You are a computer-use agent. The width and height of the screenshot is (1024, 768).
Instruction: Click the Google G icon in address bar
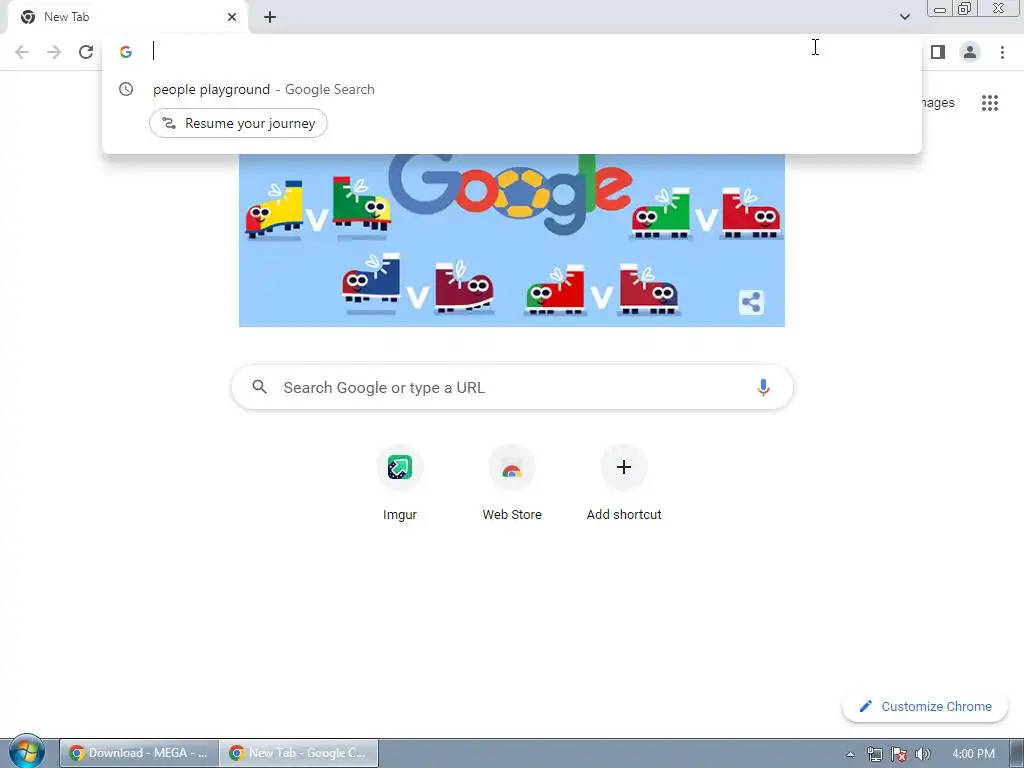(x=126, y=52)
